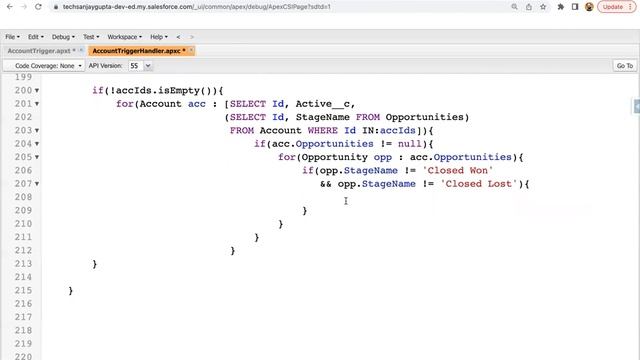Click the Go To button
The width and height of the screenshot is (640, 360).
[624, 65]
